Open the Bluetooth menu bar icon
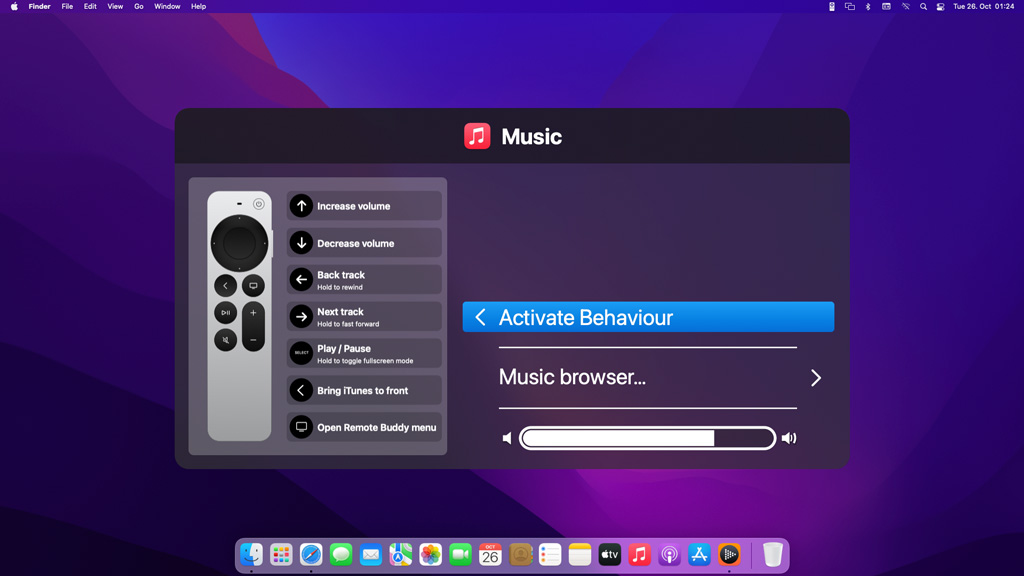The image size is (1024, 576). click(x=868, y=7)
